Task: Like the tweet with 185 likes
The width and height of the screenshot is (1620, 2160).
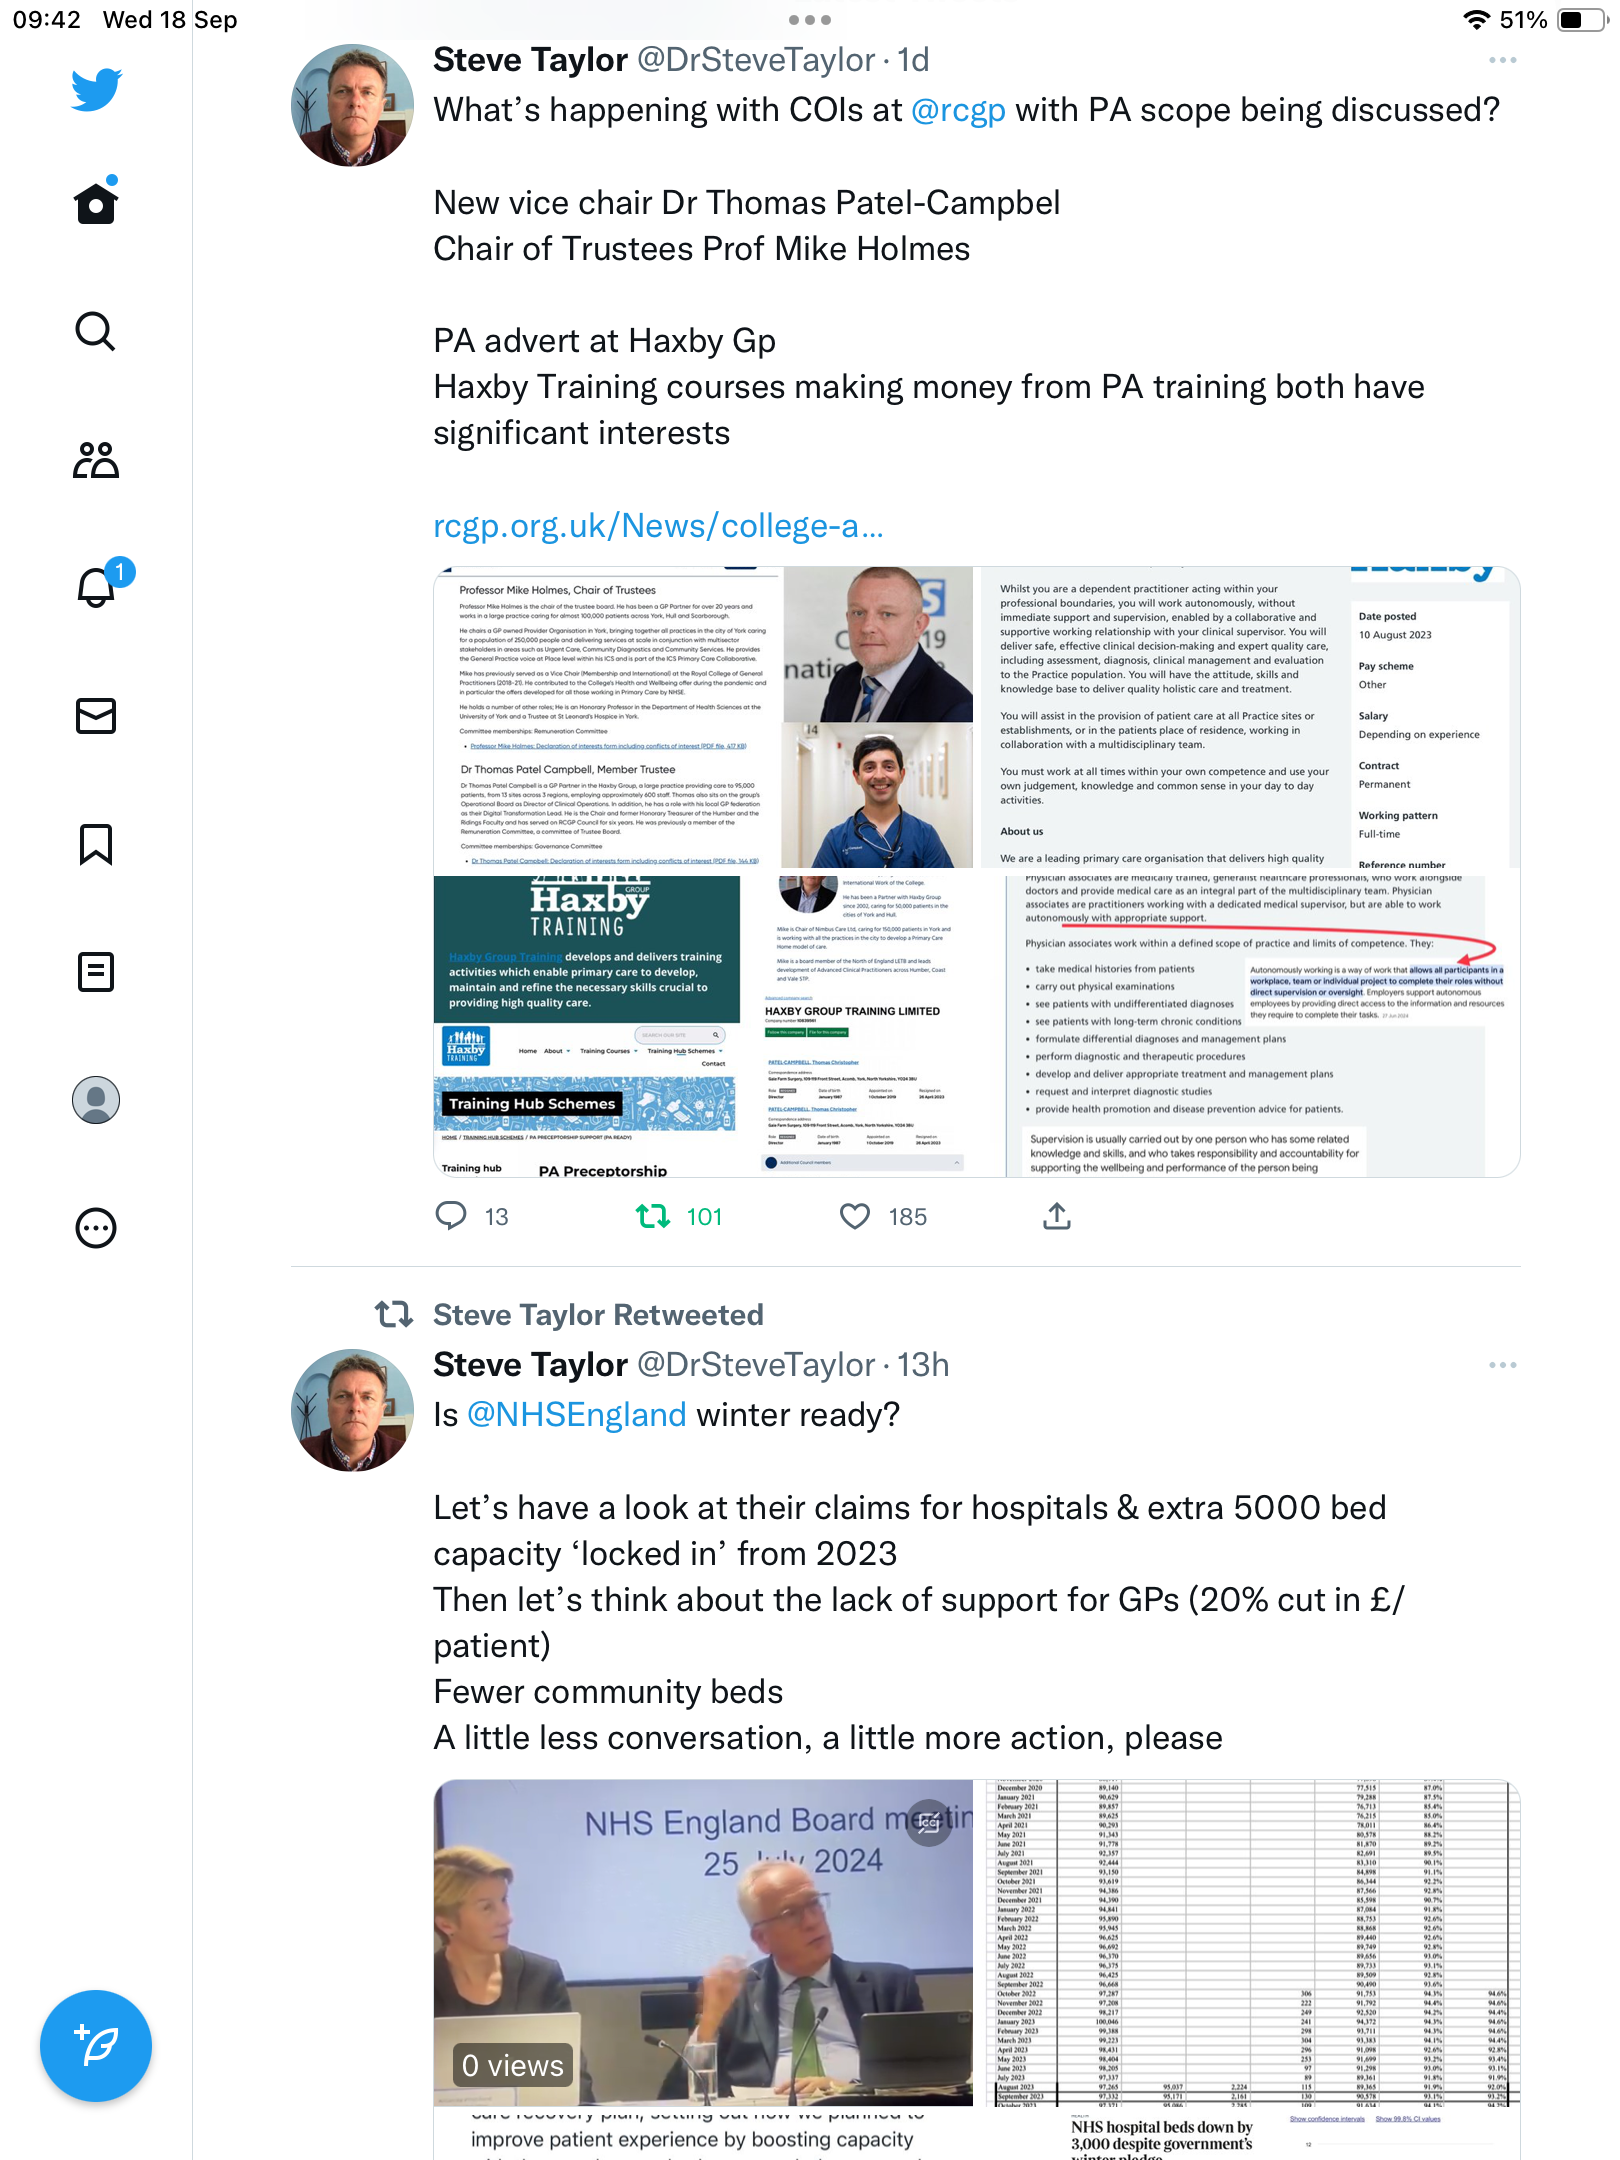Action: point(855,1216)
